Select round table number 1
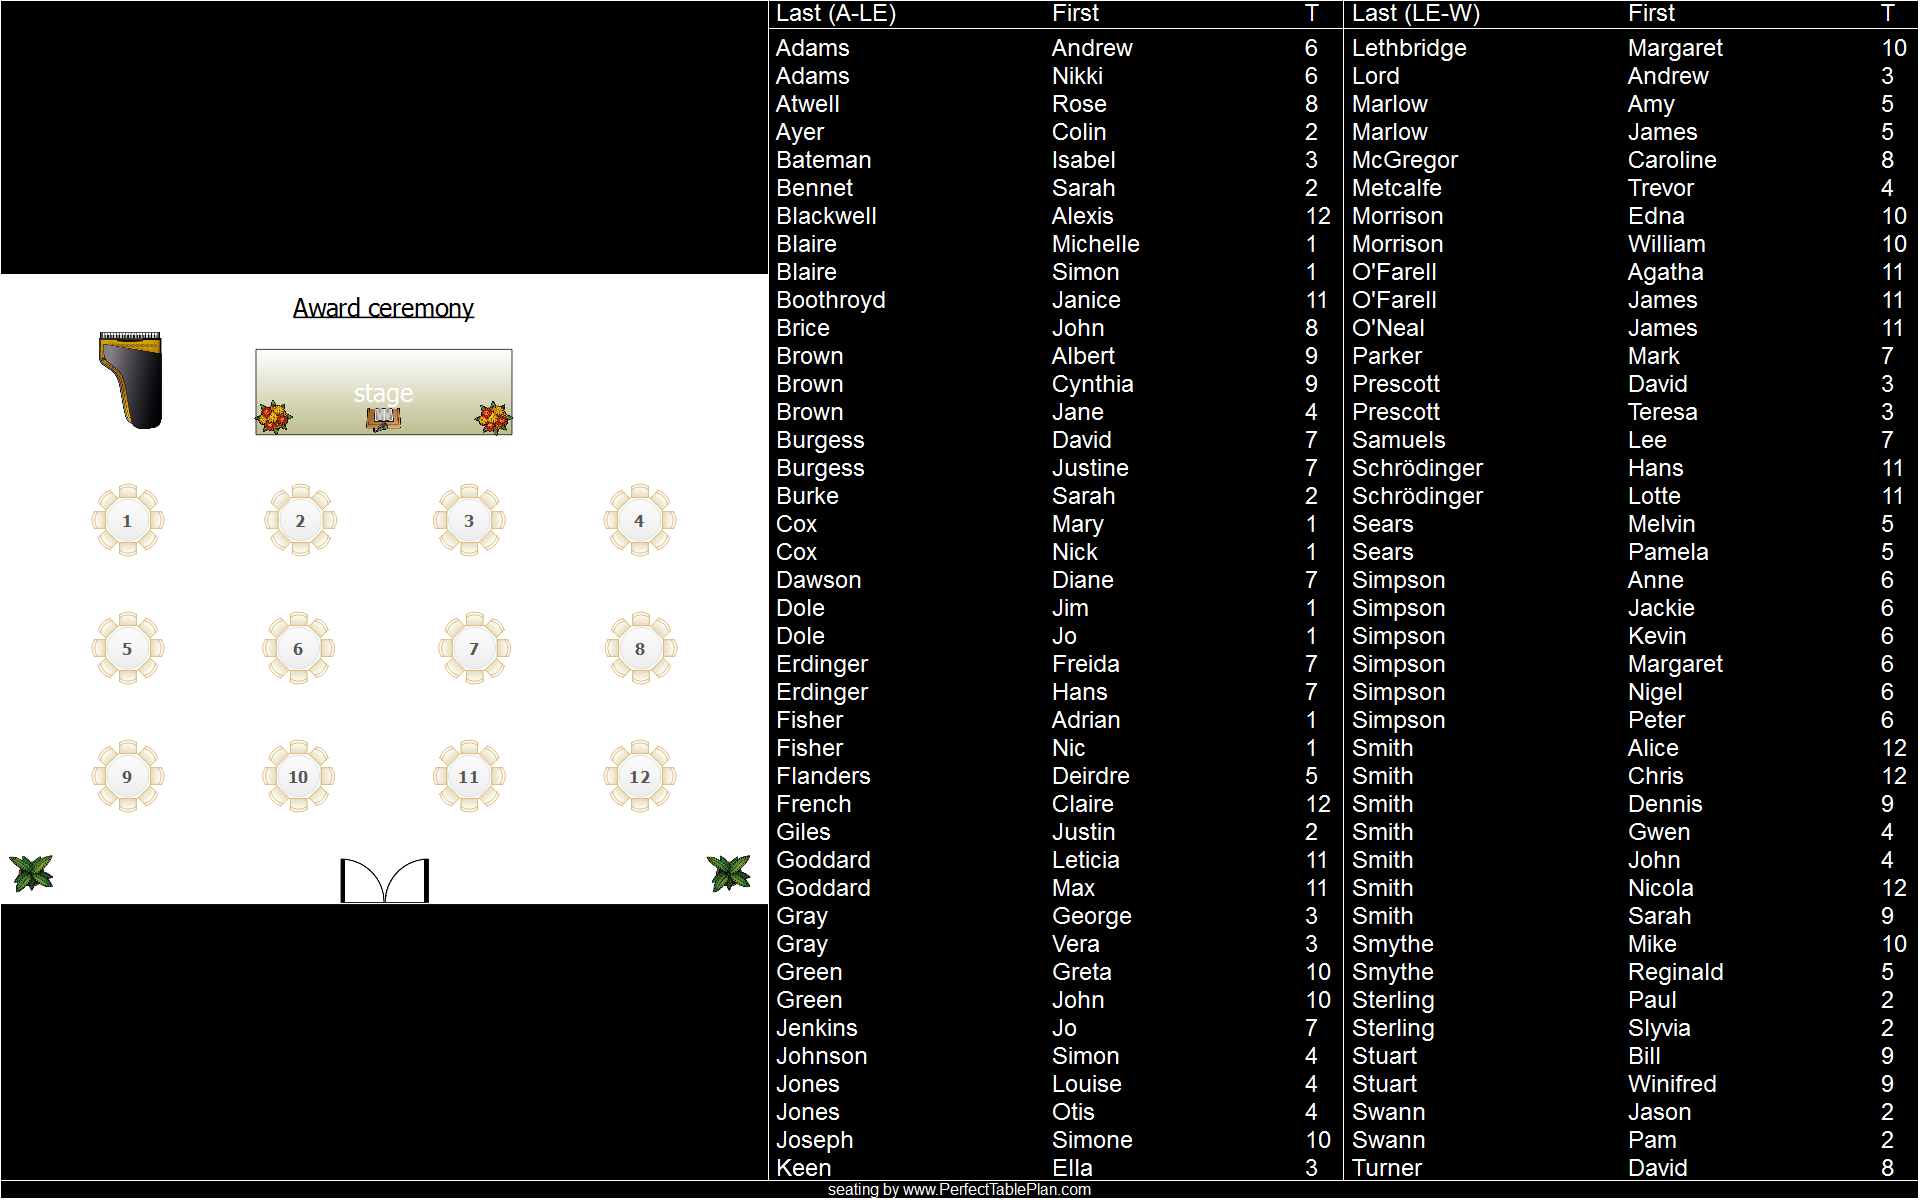The height and width of the screenshot is (1200, 1920). 127,521
